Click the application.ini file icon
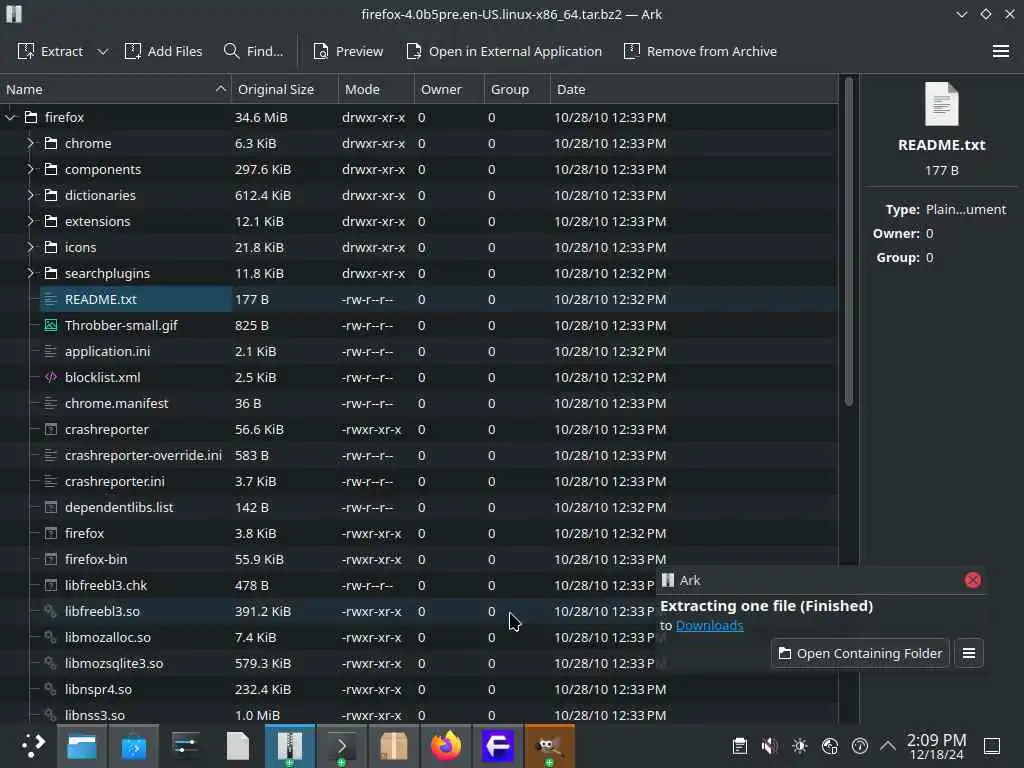This screenshot has height=768, width=1024. pyautogui.click(x=51, y=351)
